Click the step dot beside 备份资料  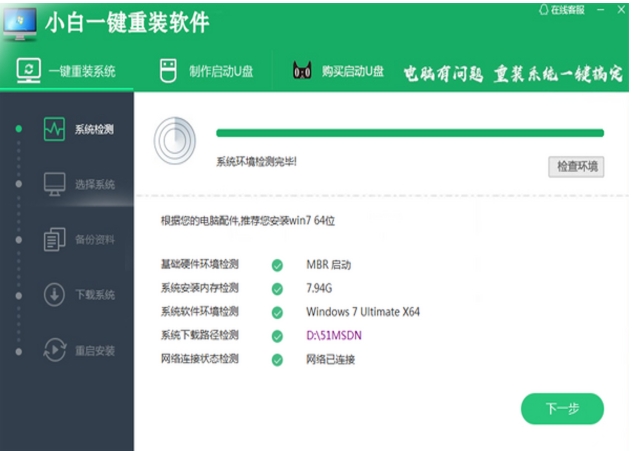(x=19, y=240)
